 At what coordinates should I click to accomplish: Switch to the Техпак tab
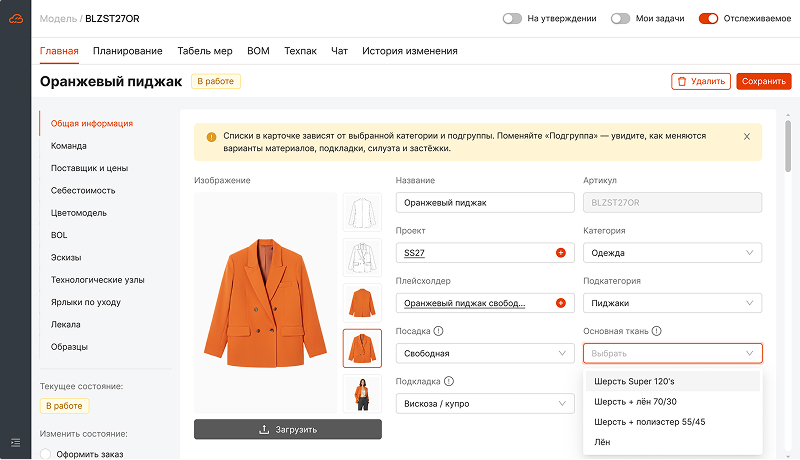301,51
